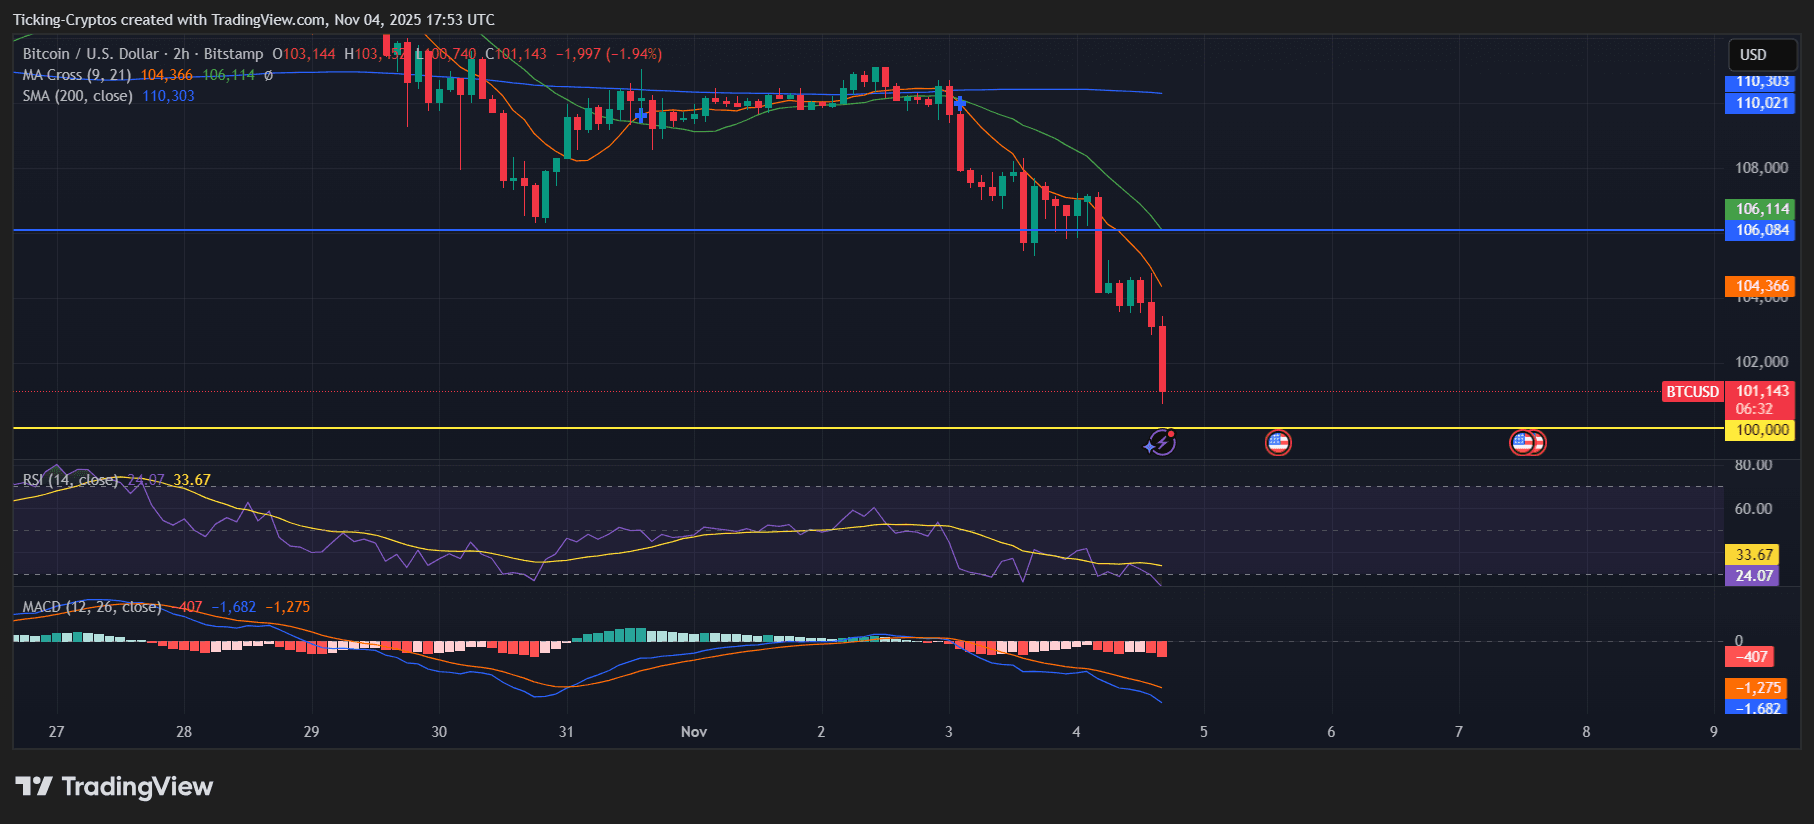This screenshot has height=824, width=1814.
Task: Select the SMA (200, close) indicator legend
Action: [78, 96]
